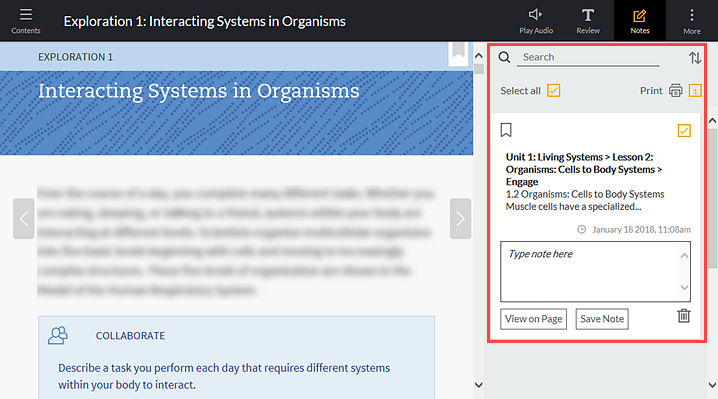Click the COLLABORATE people icon

click(x=58, y=335)
